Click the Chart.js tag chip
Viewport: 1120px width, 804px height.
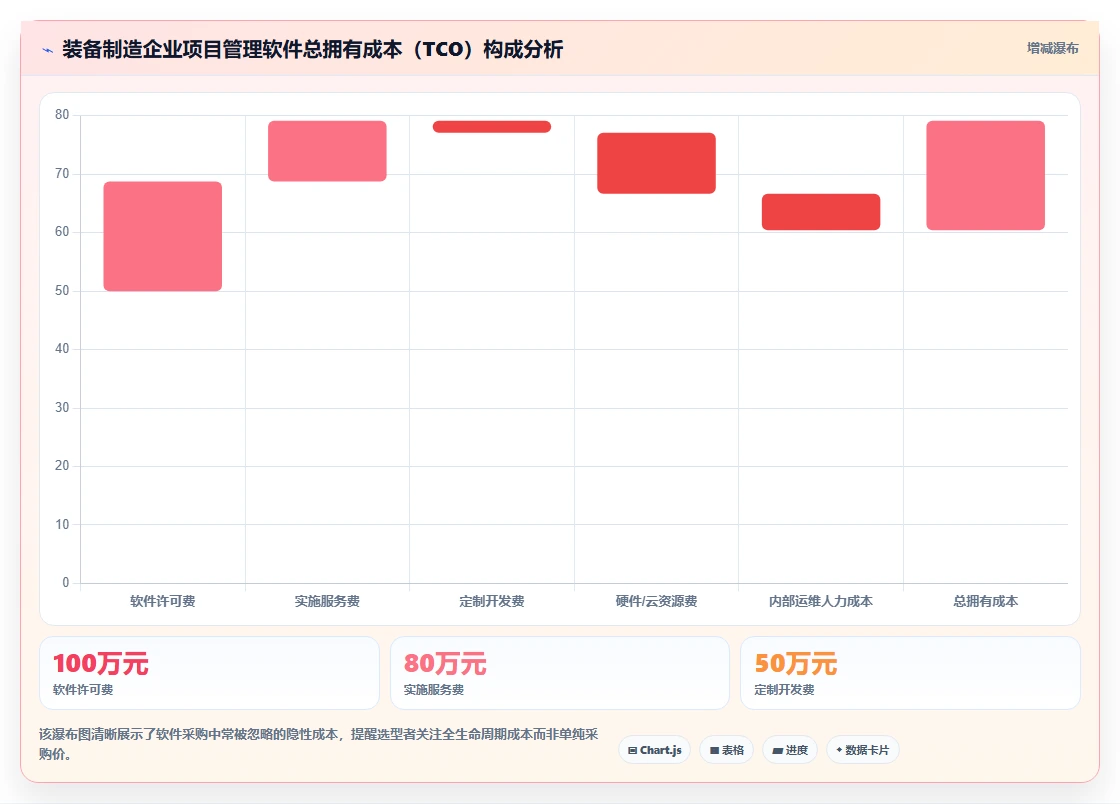coord(654,750)
